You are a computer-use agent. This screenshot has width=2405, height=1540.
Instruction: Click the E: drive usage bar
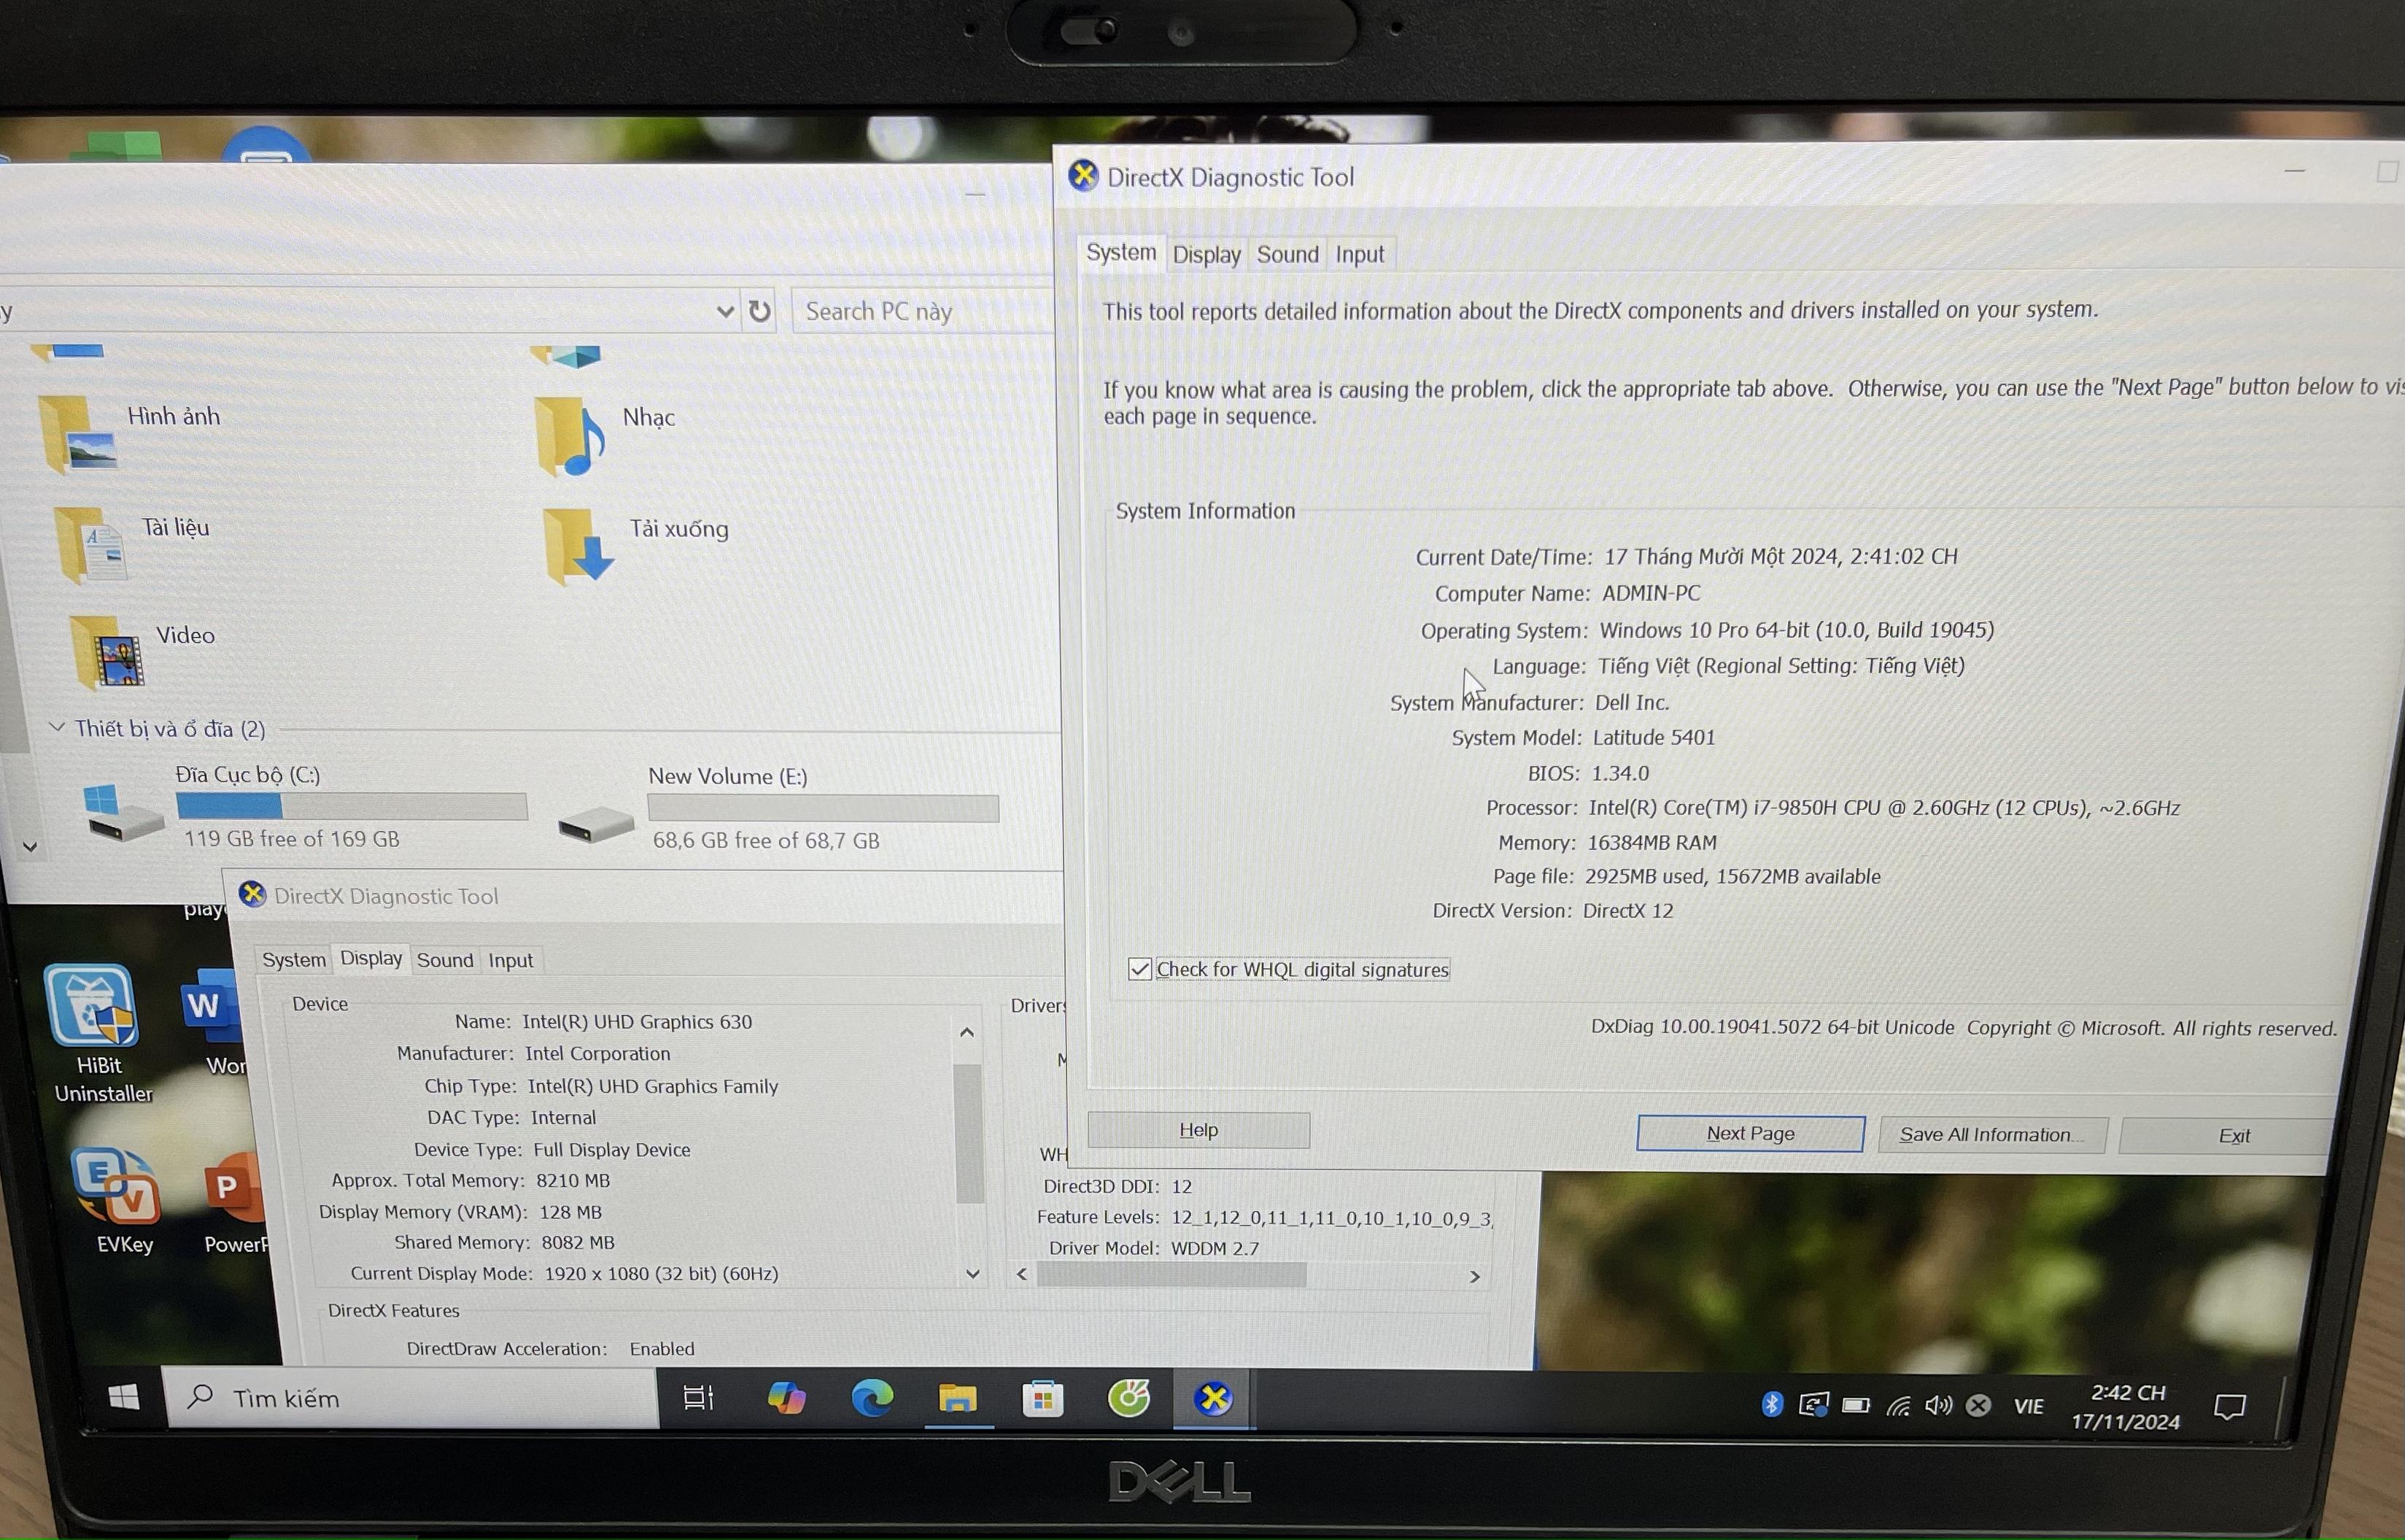823,808
